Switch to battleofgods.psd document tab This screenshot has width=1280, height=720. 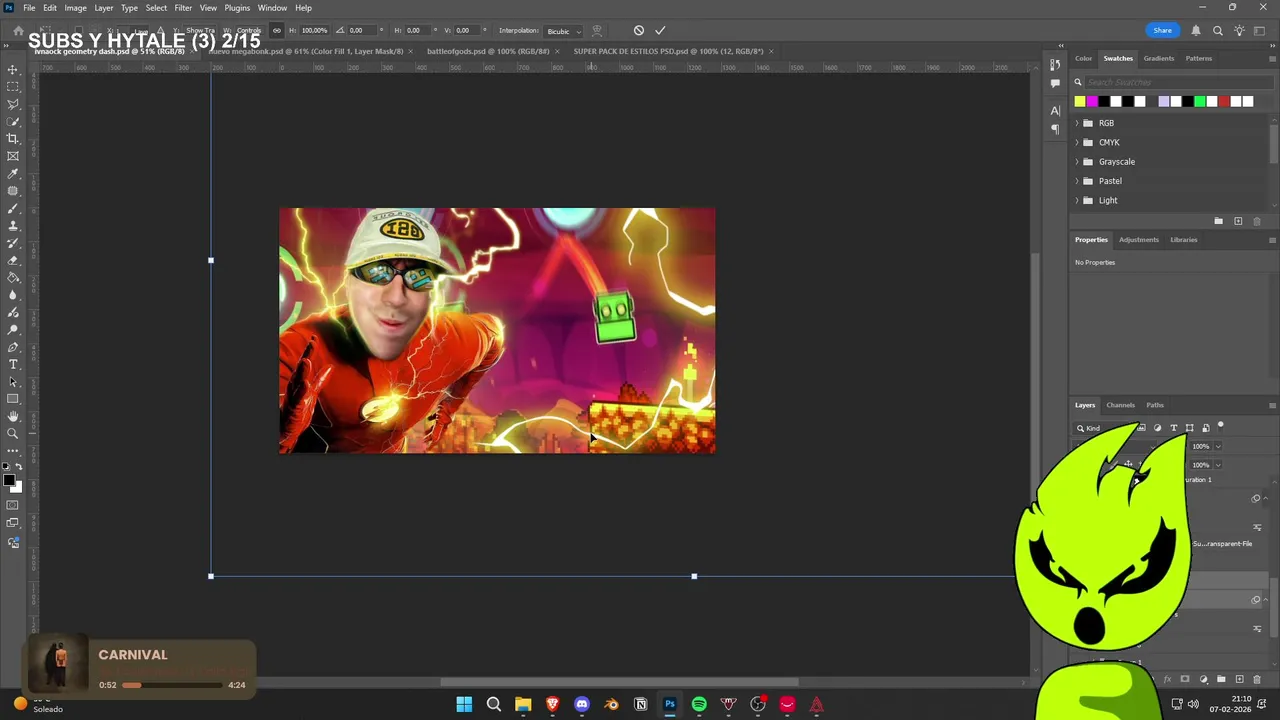[488, 51]
